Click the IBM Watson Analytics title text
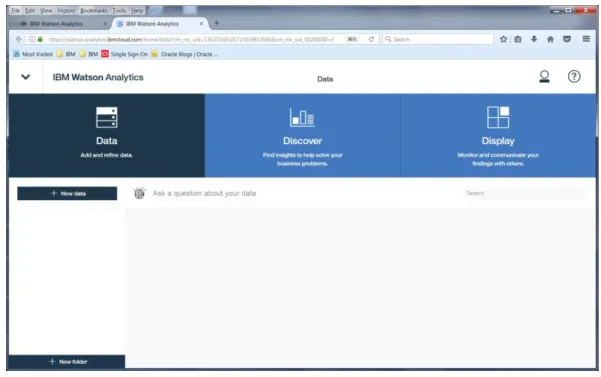Screen dimensions: 601x377 98,77
